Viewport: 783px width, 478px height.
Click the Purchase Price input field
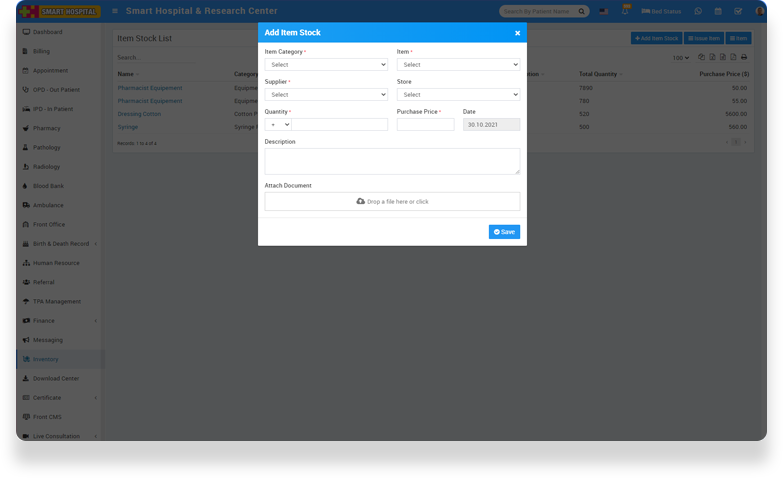(x=425, y=125)
